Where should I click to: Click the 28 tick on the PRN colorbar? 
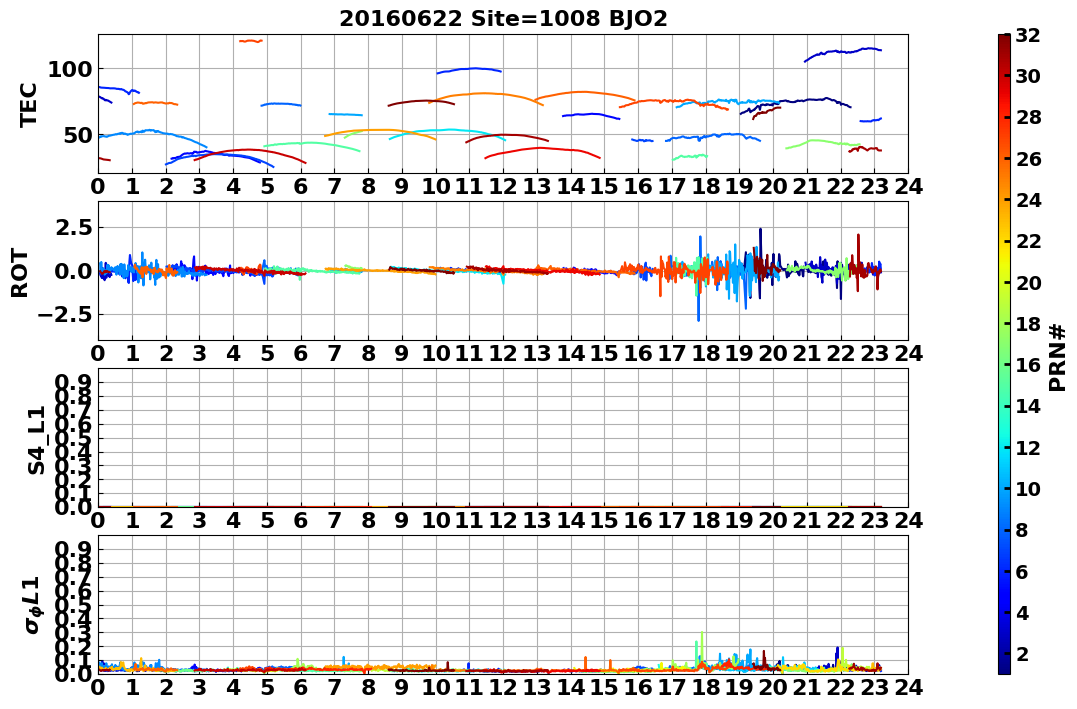point(1028,117)
